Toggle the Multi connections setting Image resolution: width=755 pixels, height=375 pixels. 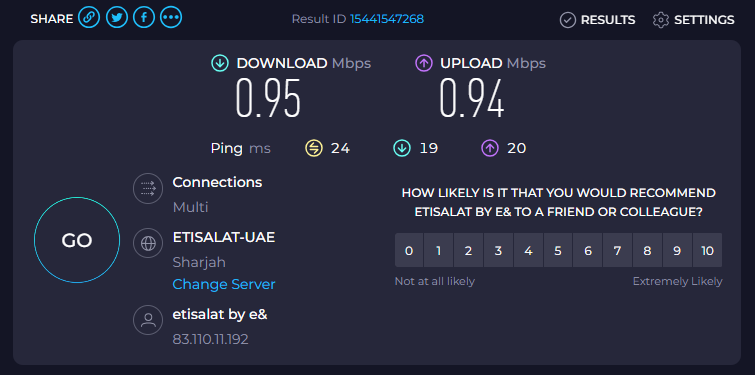[191, 207]
